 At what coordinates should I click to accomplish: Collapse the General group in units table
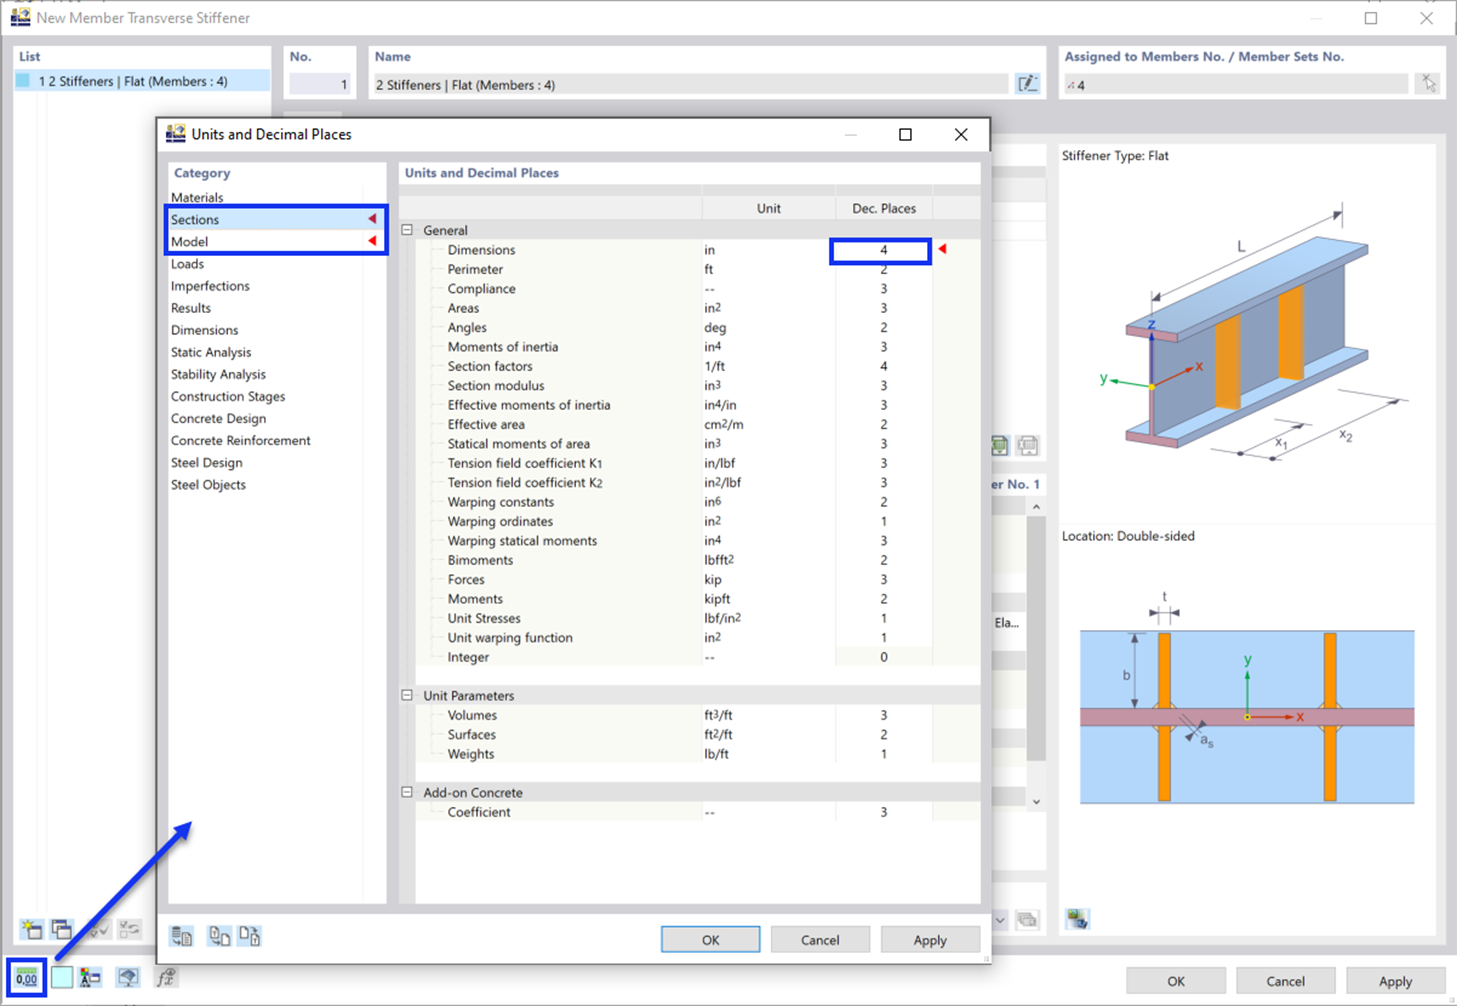click(x=407, y=230)
